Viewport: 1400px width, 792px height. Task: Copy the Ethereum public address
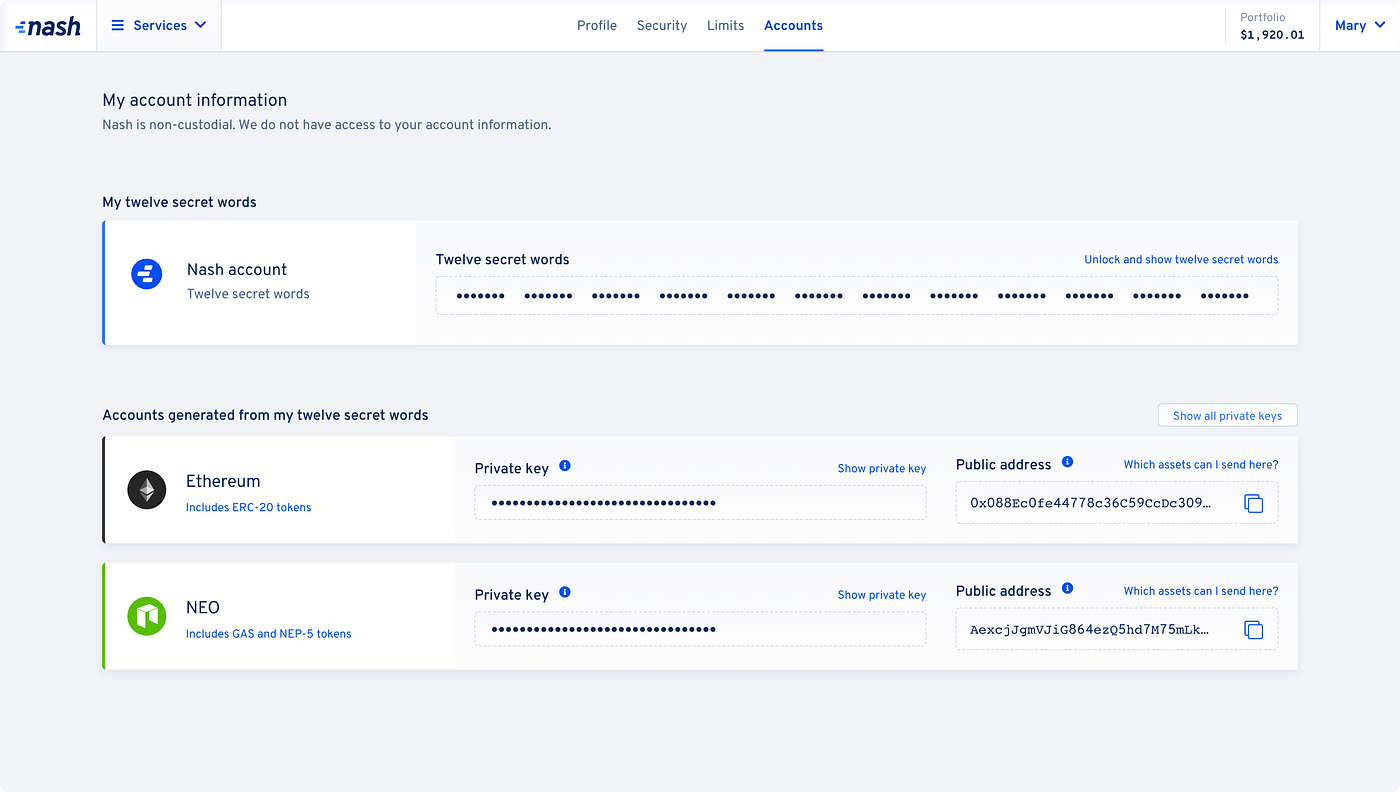pyautogui.click(x=1253, y=503)
